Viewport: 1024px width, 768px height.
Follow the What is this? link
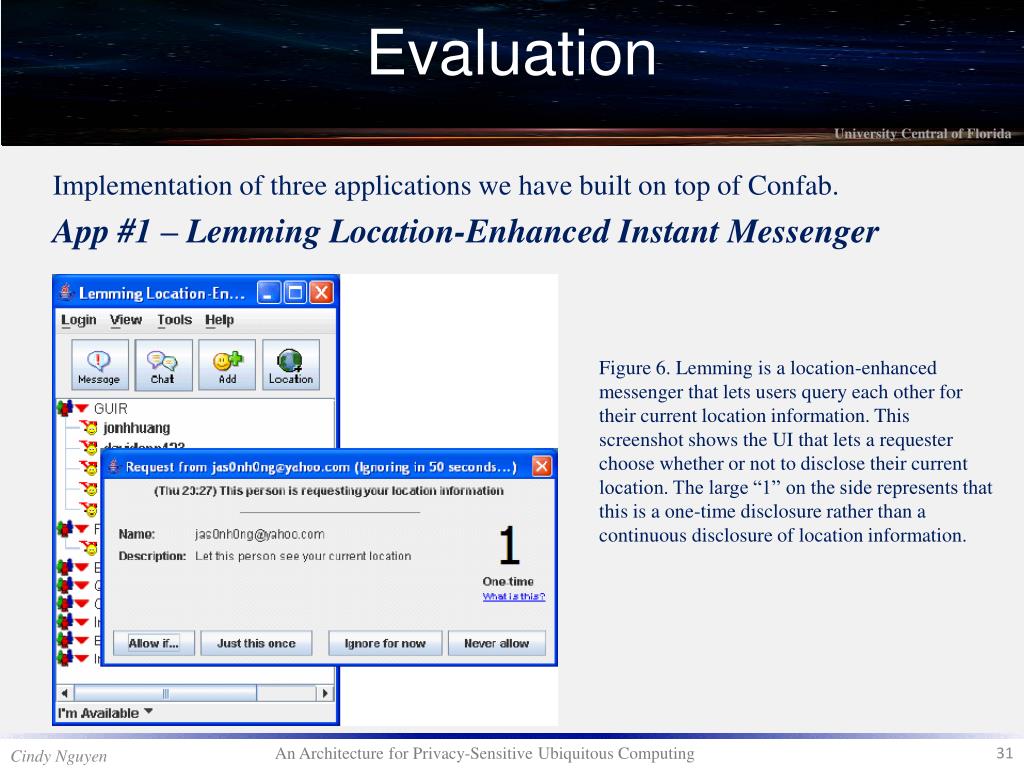pyautogui.click(x=514, y=596)
